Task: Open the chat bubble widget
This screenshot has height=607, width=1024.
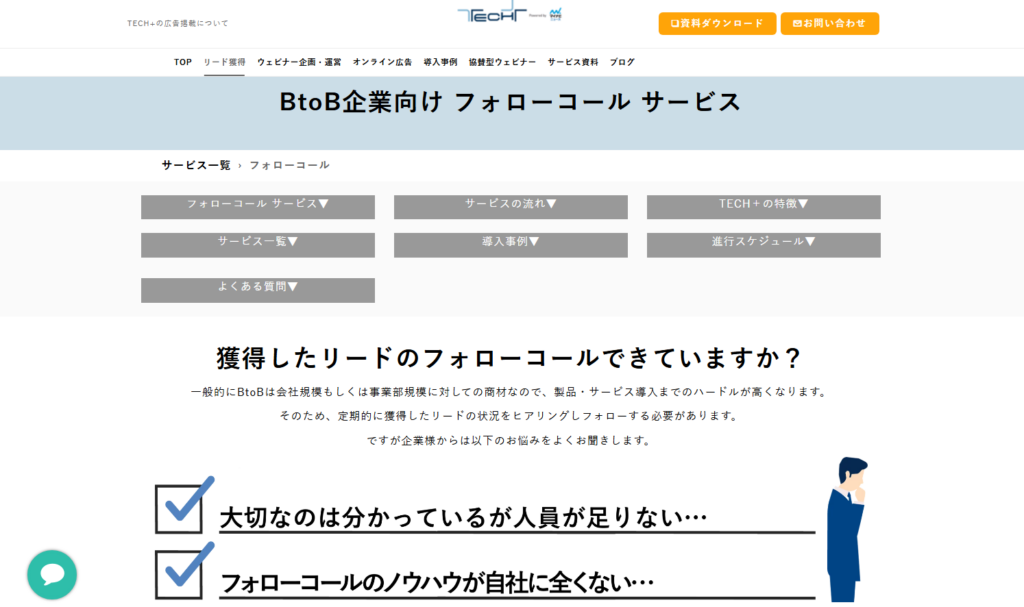Action: coord(52,575)
